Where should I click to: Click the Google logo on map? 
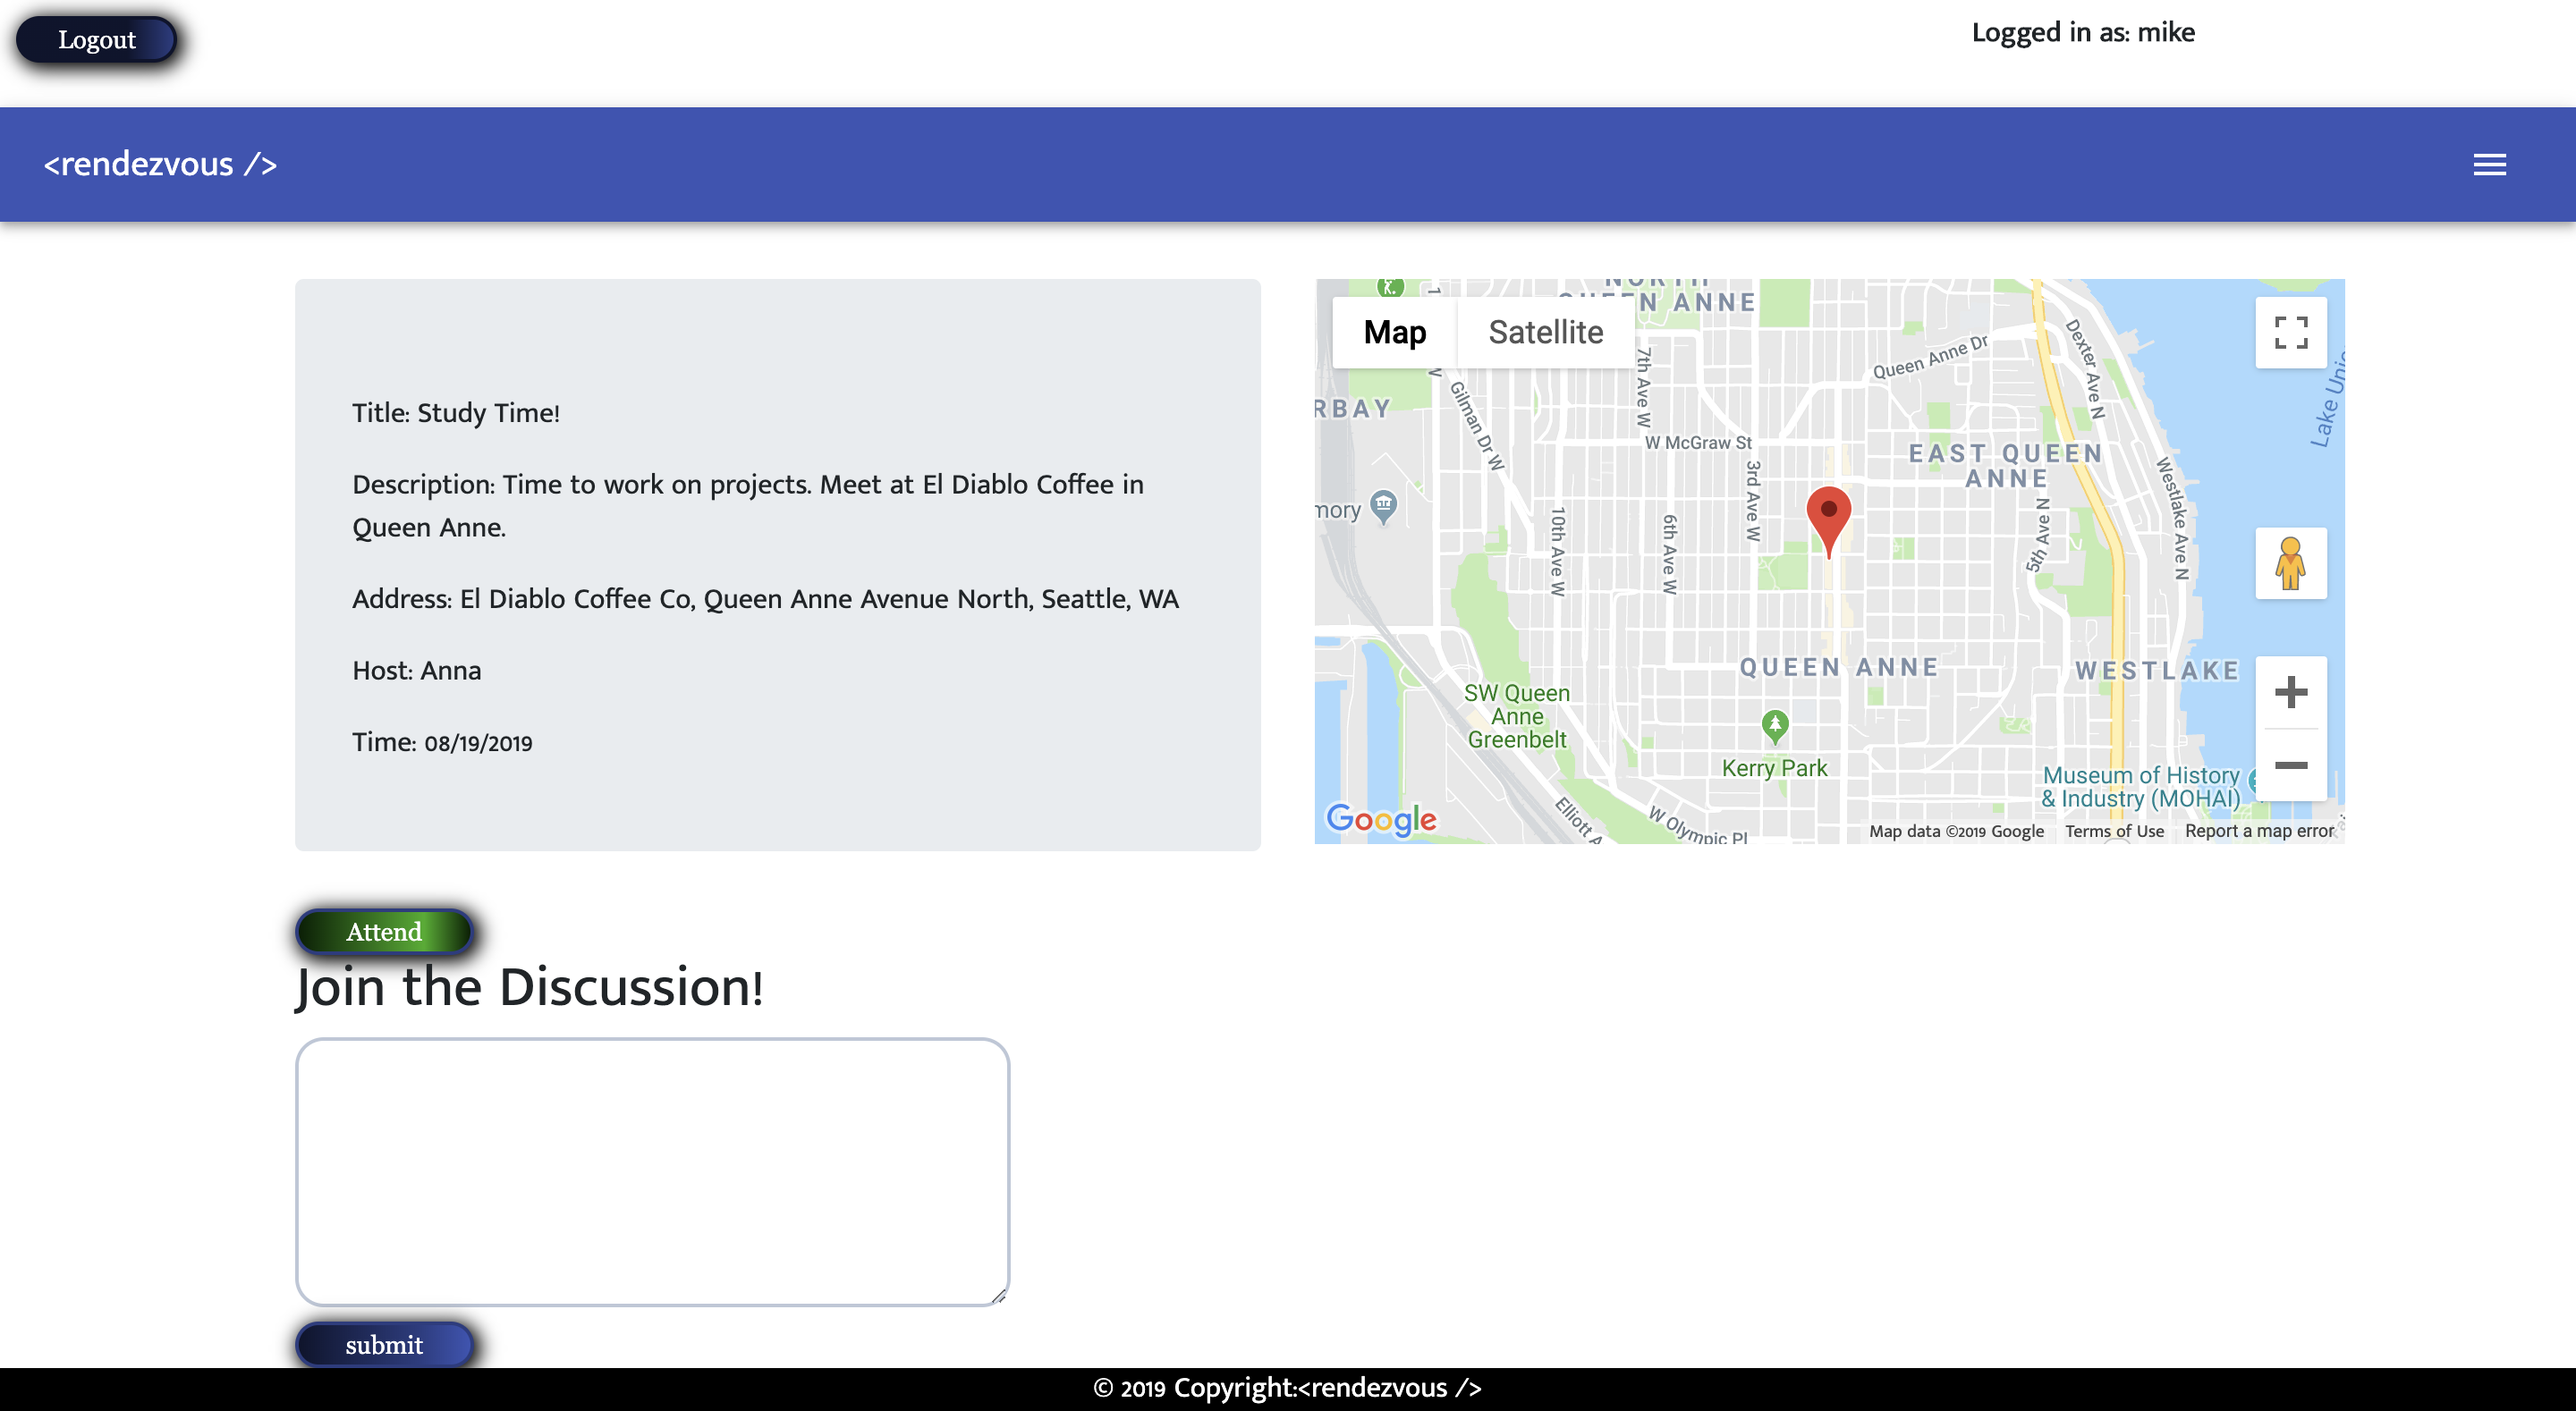coord(1381,819)
